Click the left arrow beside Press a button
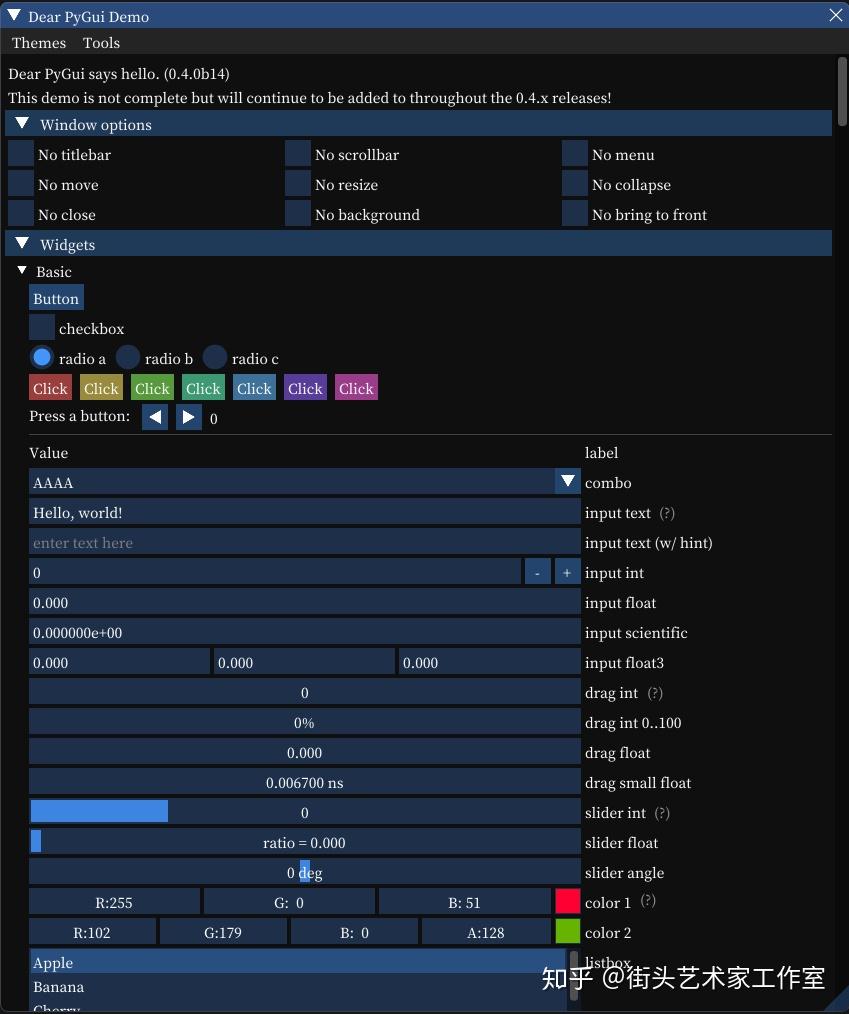Viewport: 849px width, 1014px height. coord(155,417)
